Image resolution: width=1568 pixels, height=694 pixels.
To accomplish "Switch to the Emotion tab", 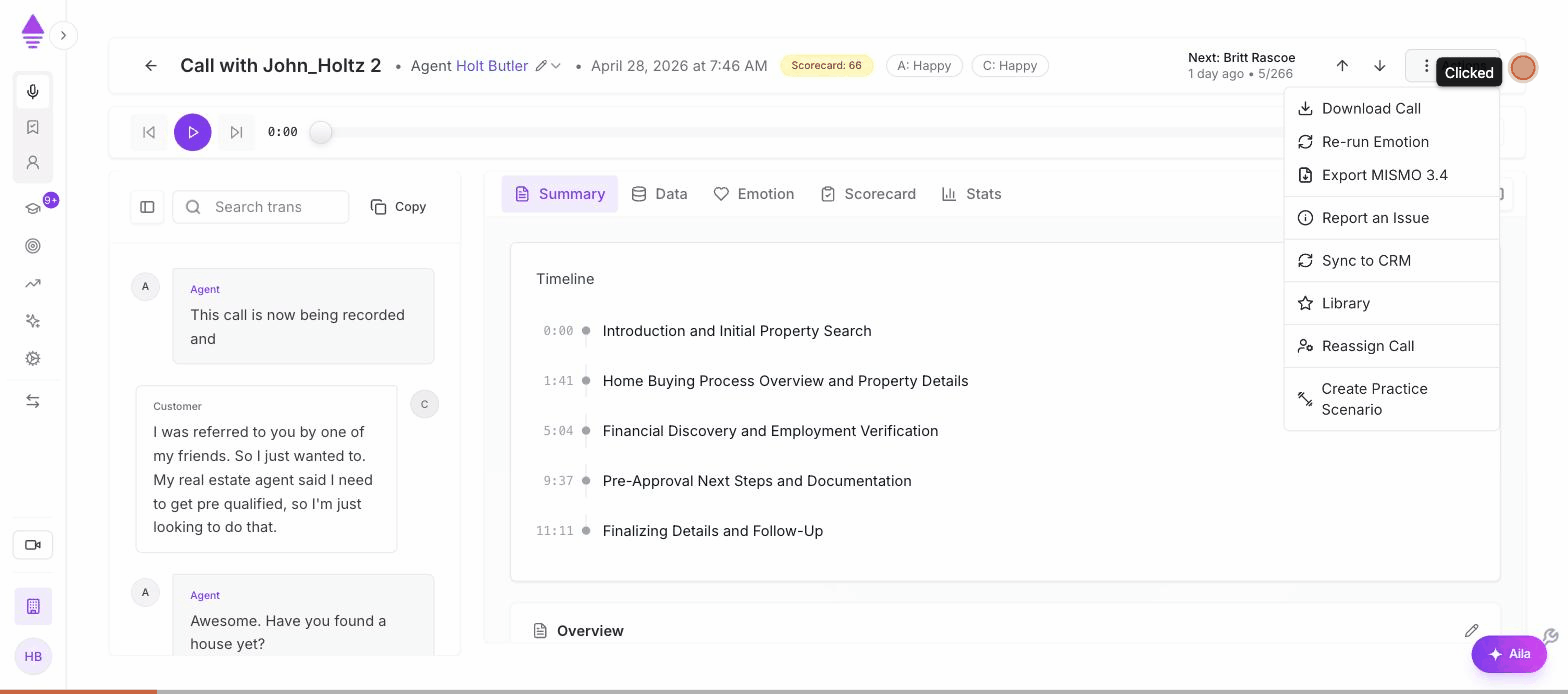I will pos(754,194).
